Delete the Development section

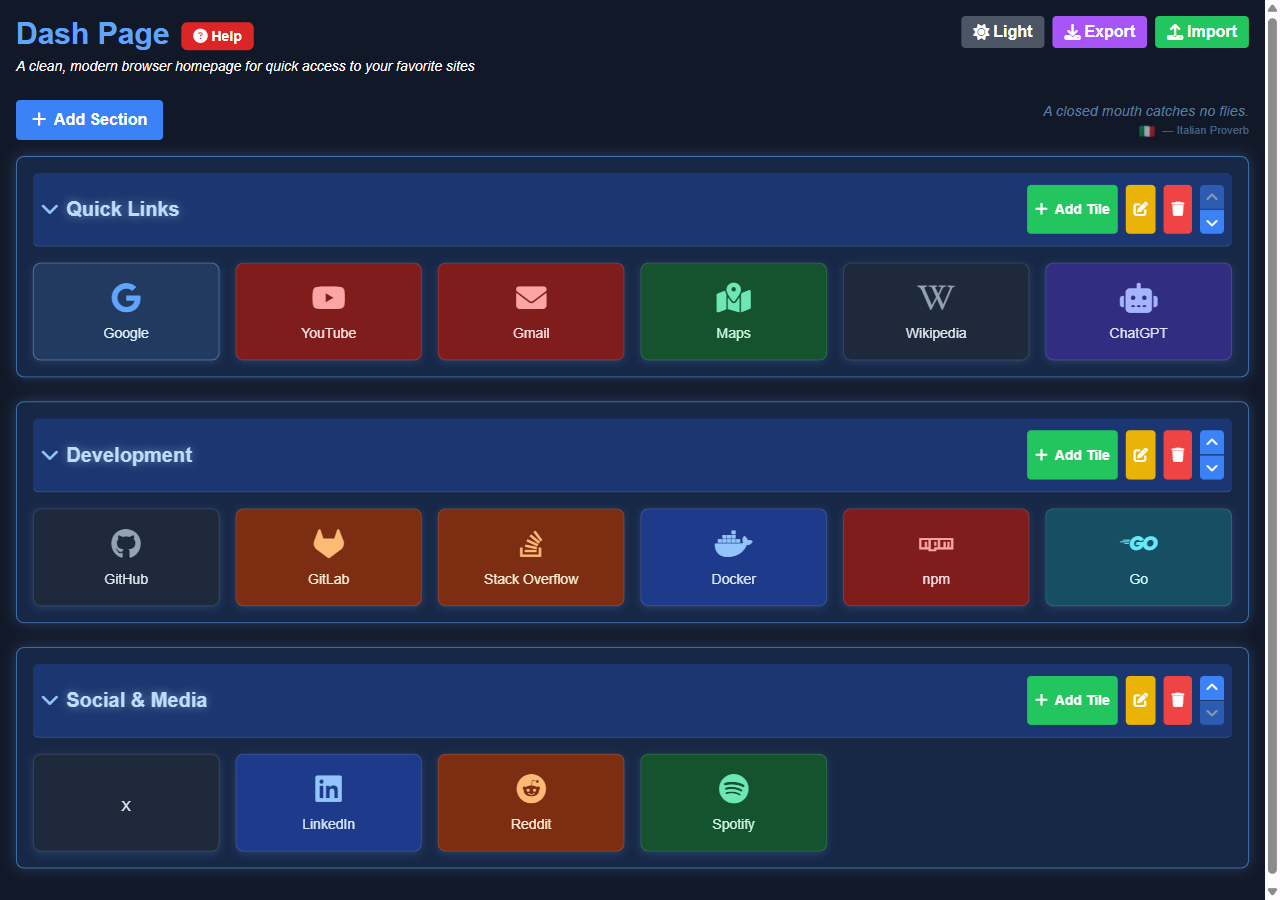pyautogui.click(x=1178, y=455)
